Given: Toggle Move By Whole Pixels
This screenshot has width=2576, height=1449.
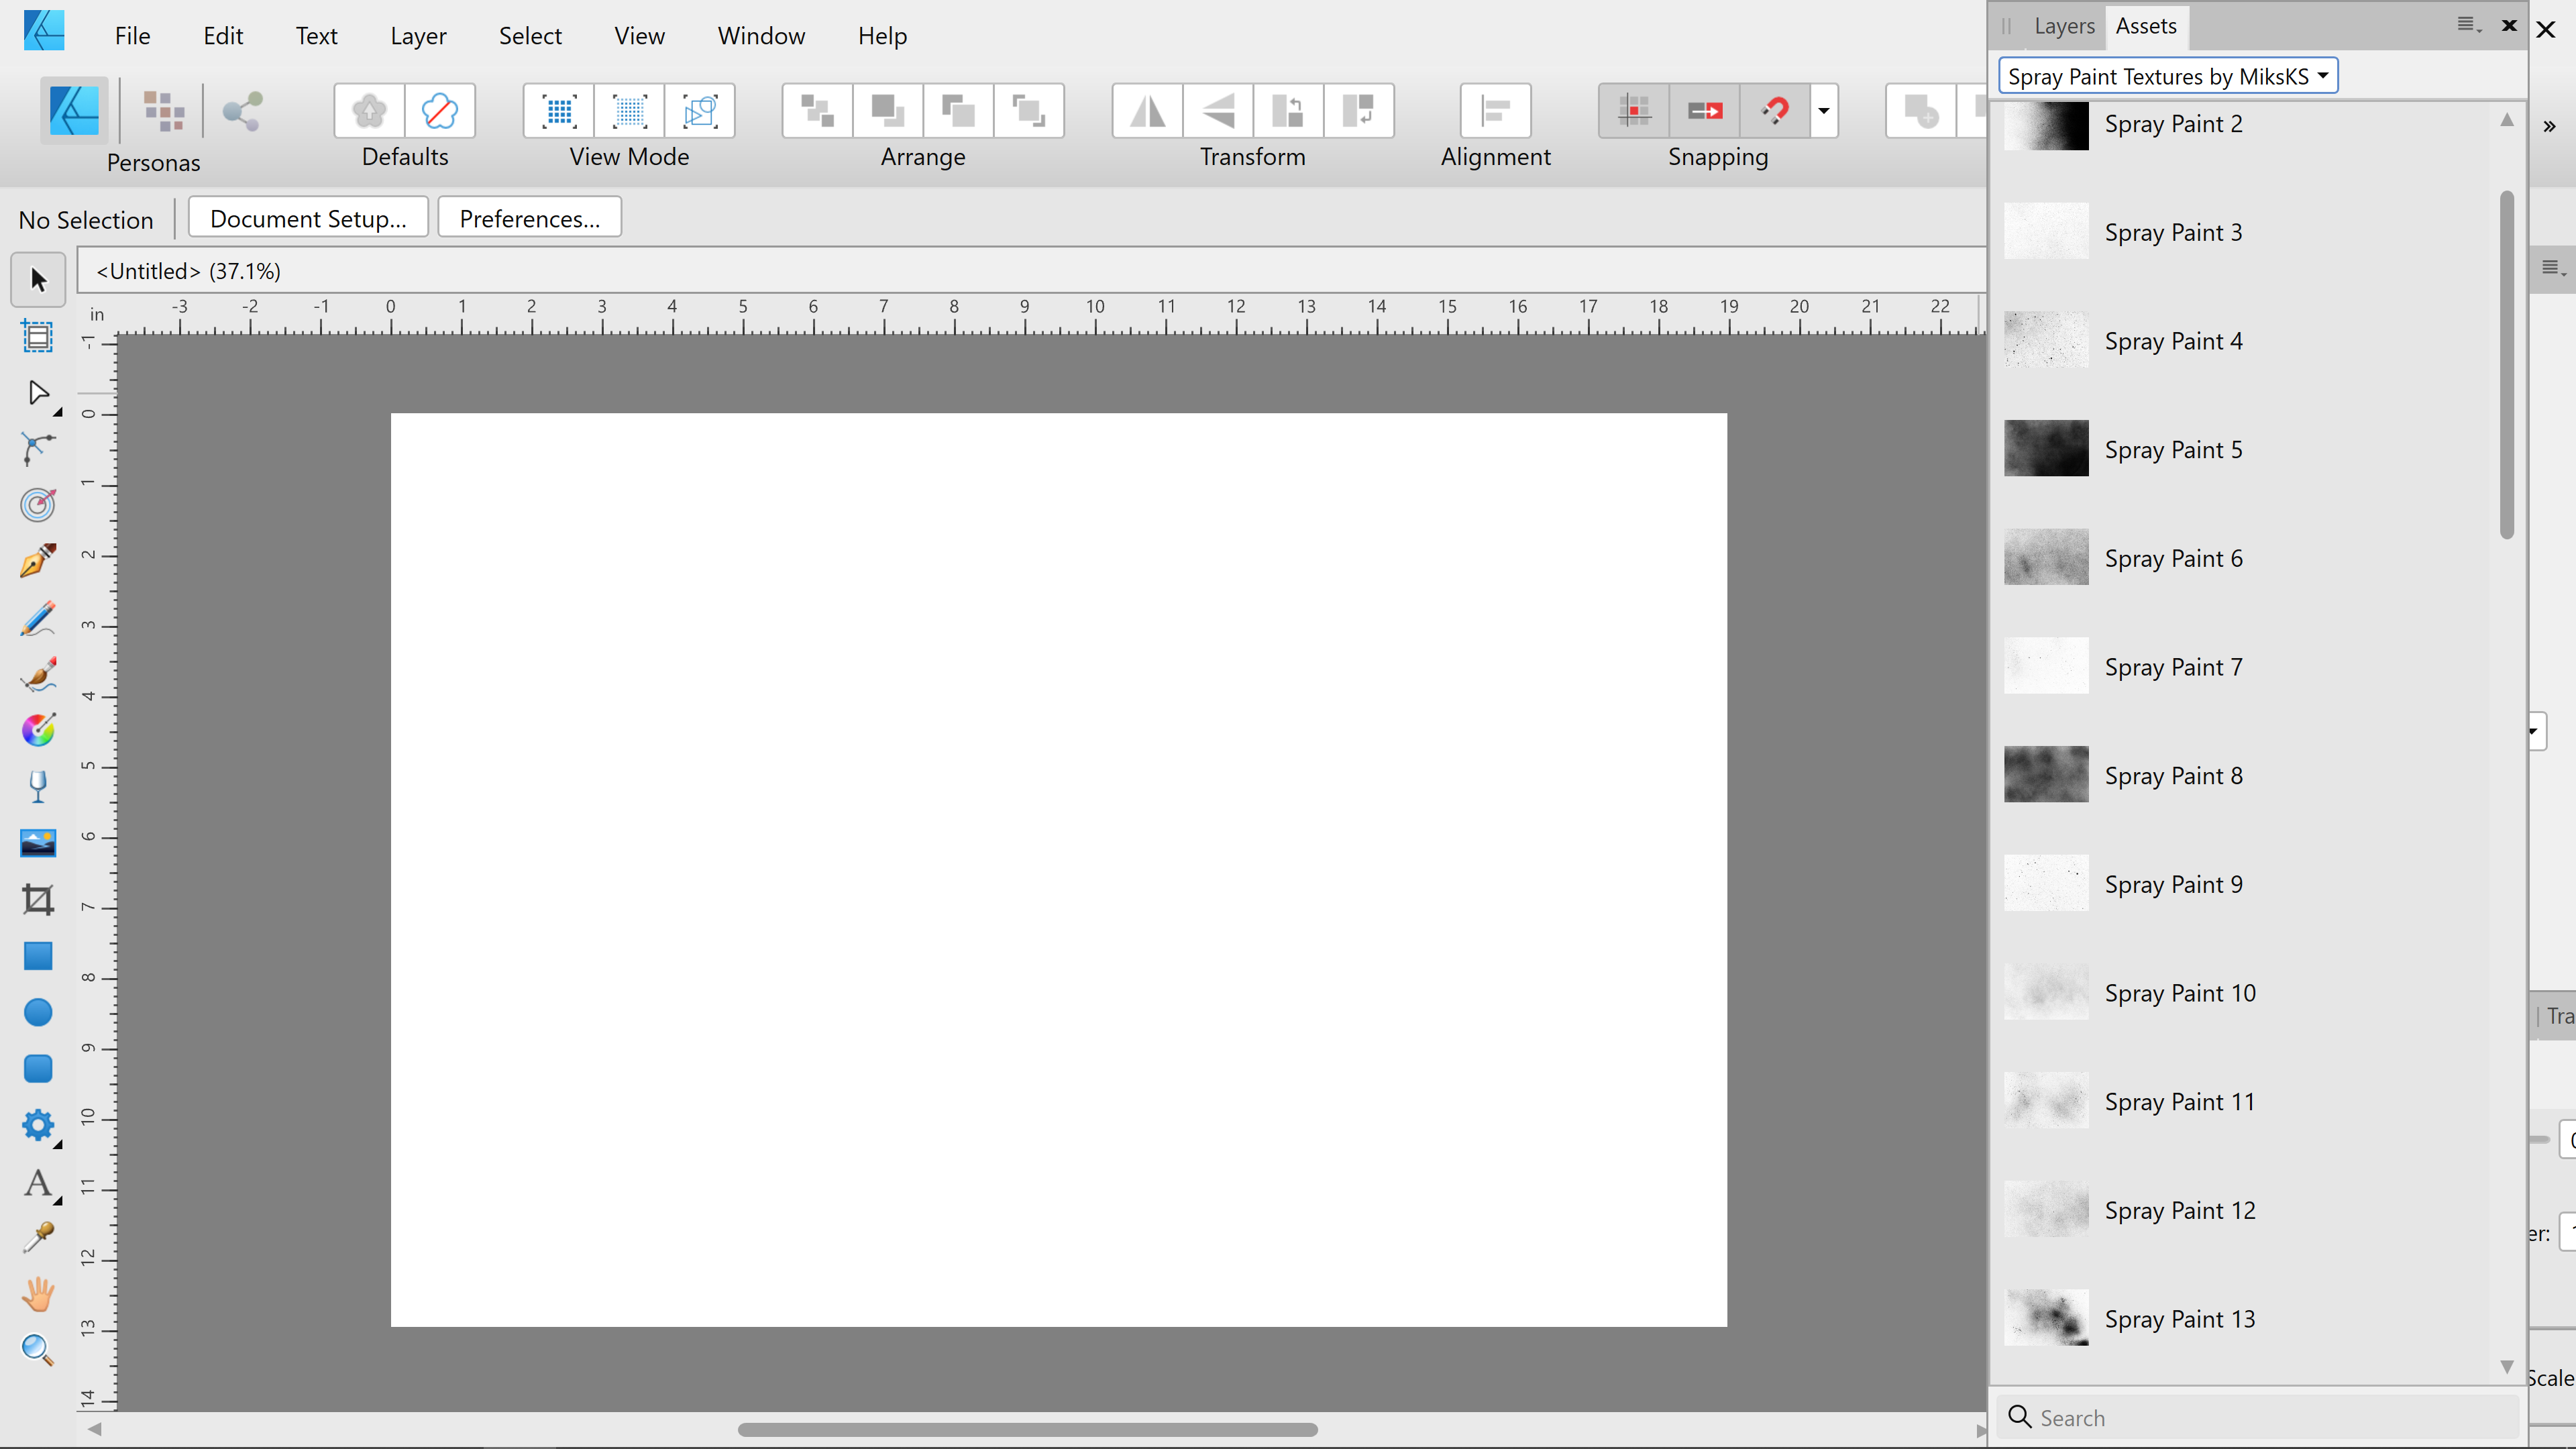Looking at the screenshot, I should click(1705, 110).
